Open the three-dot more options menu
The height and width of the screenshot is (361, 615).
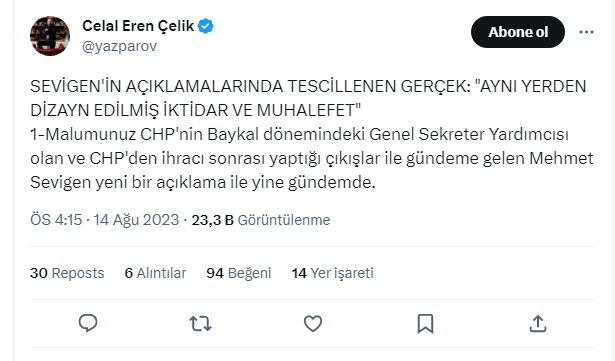click(x=586, y=32)
